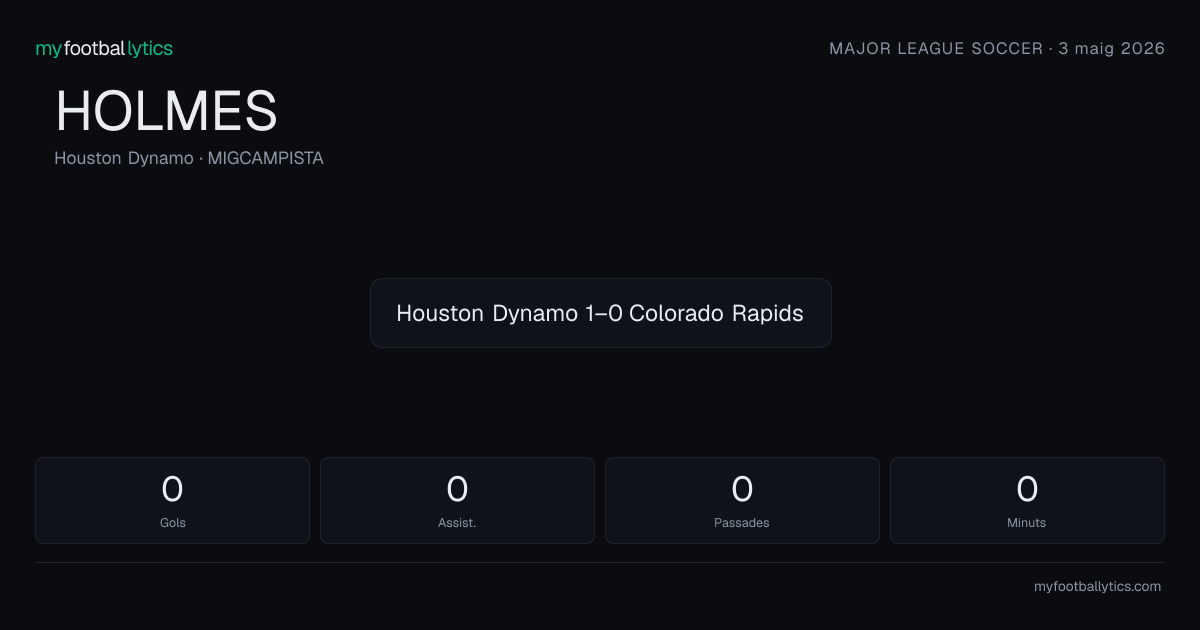1200x630 pixels.
Task: Select the Assist. stat card
Action: 457,500
